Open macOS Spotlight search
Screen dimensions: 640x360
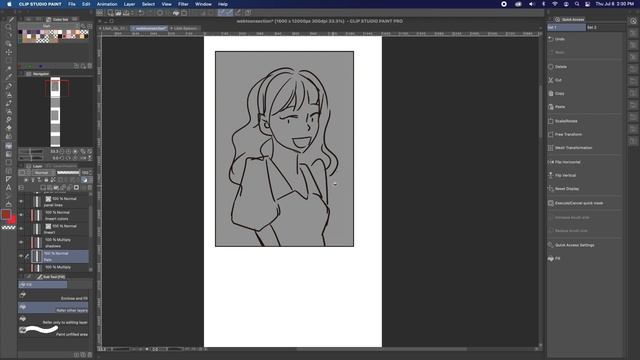(x=577, y=4)
